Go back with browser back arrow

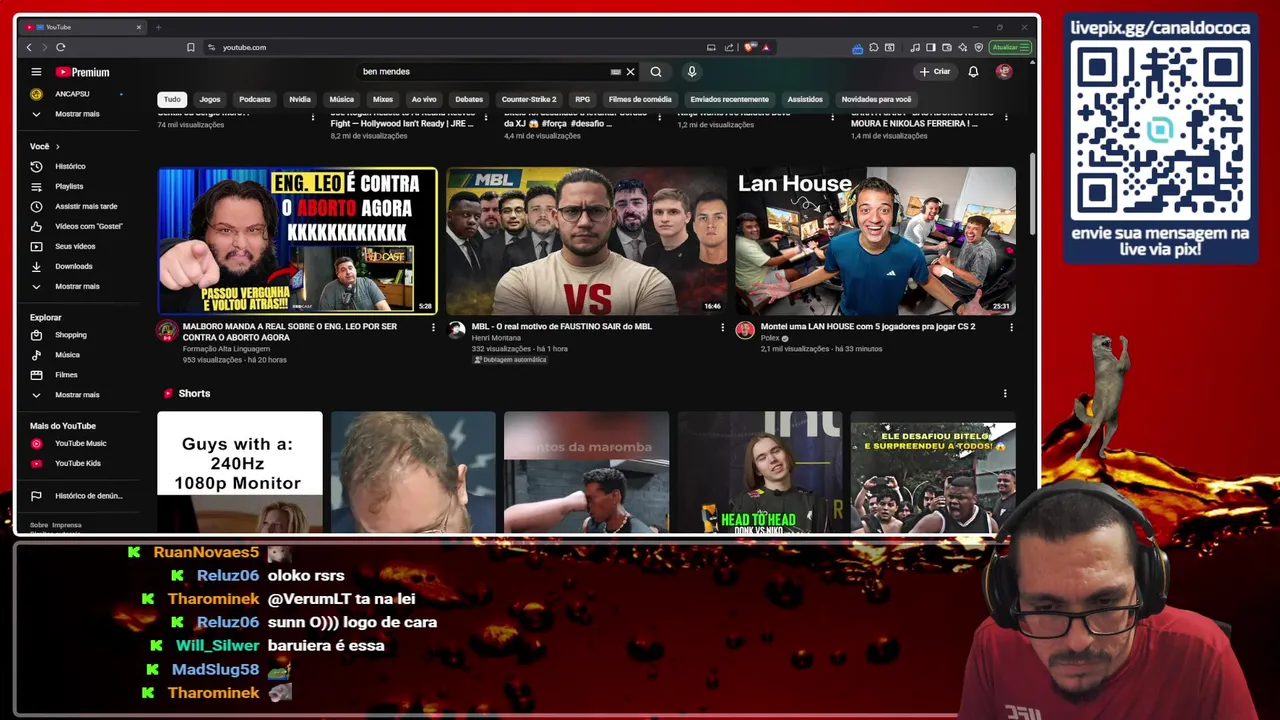(29, 47)
